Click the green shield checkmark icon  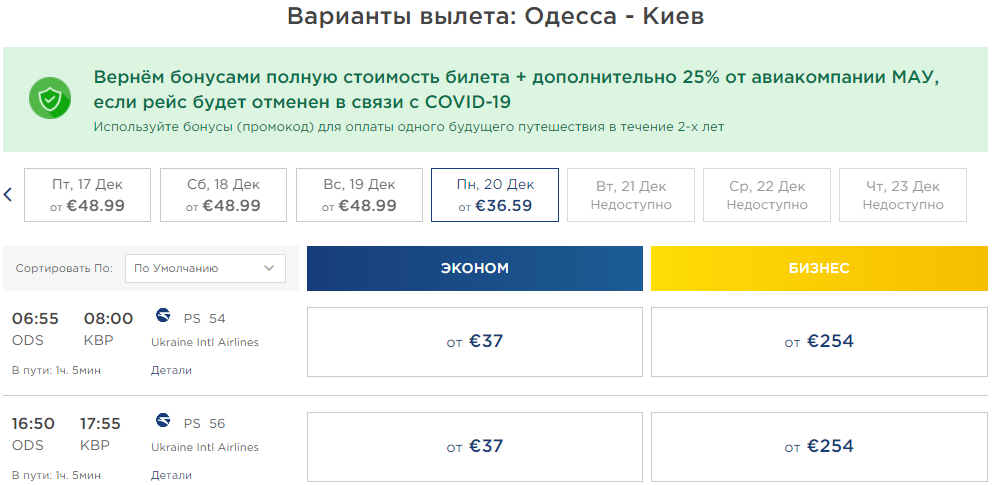click(x=48, y=99)
